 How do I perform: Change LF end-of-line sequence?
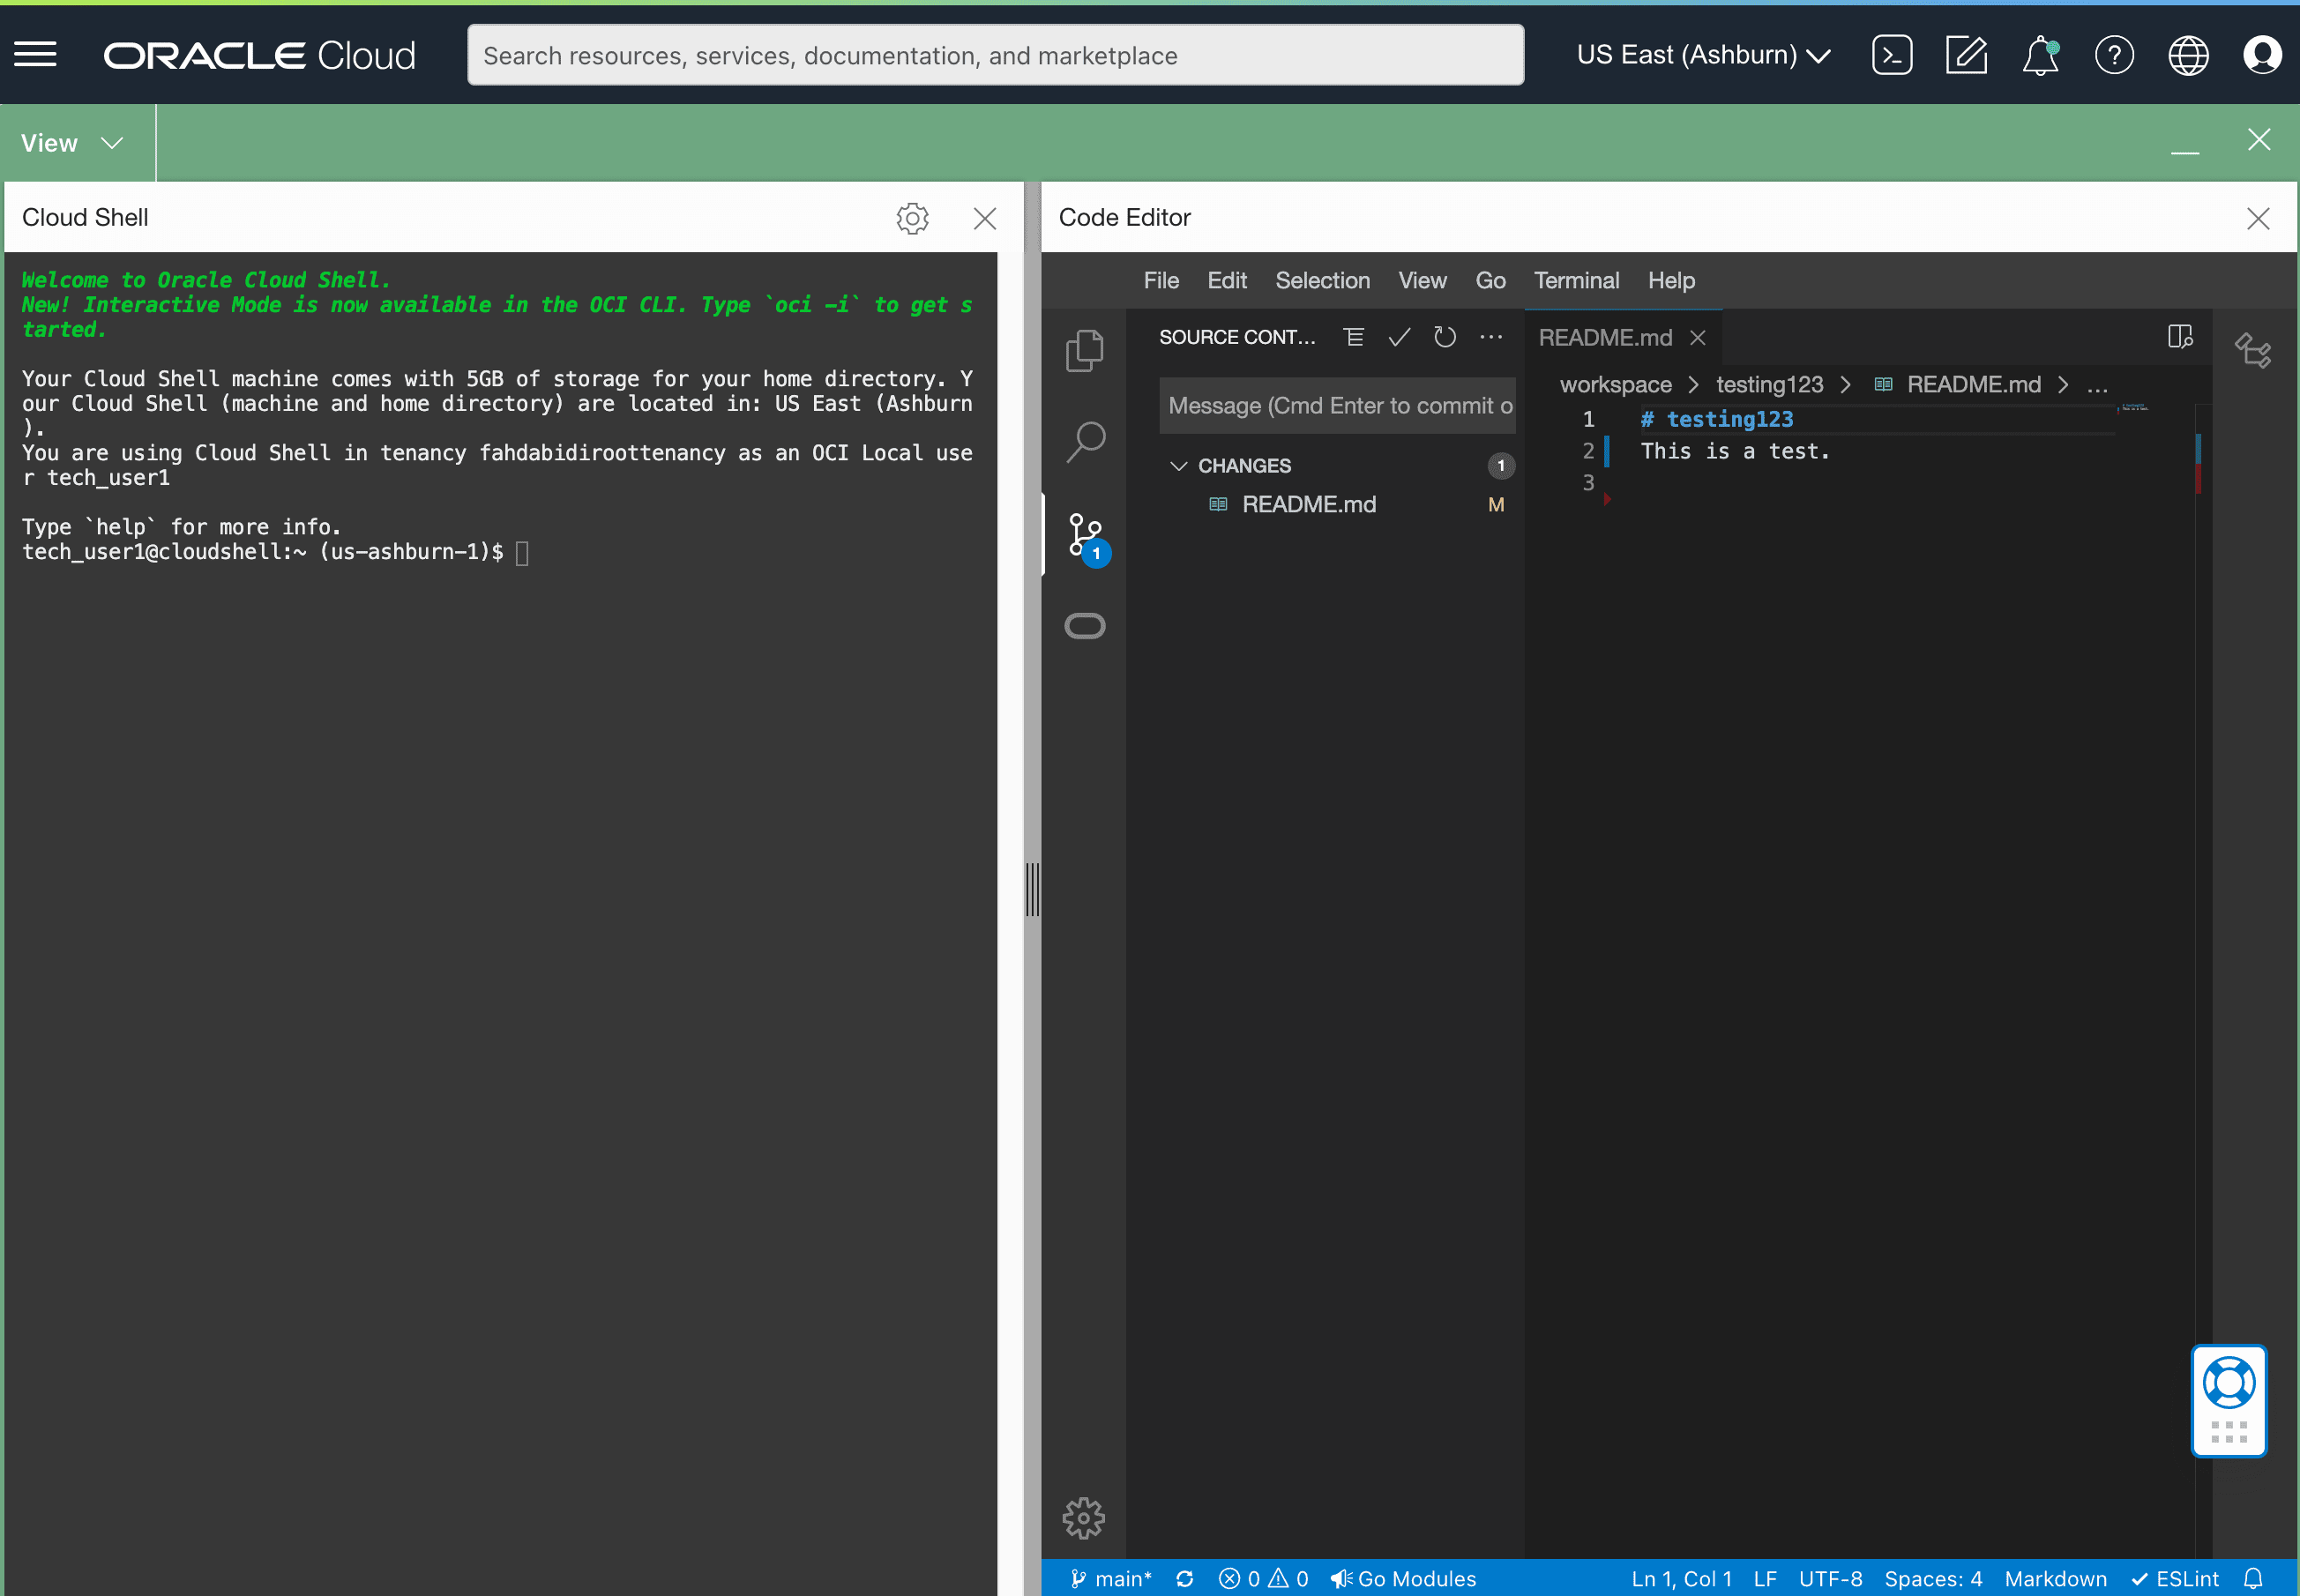click(x=1765, y=1578)
